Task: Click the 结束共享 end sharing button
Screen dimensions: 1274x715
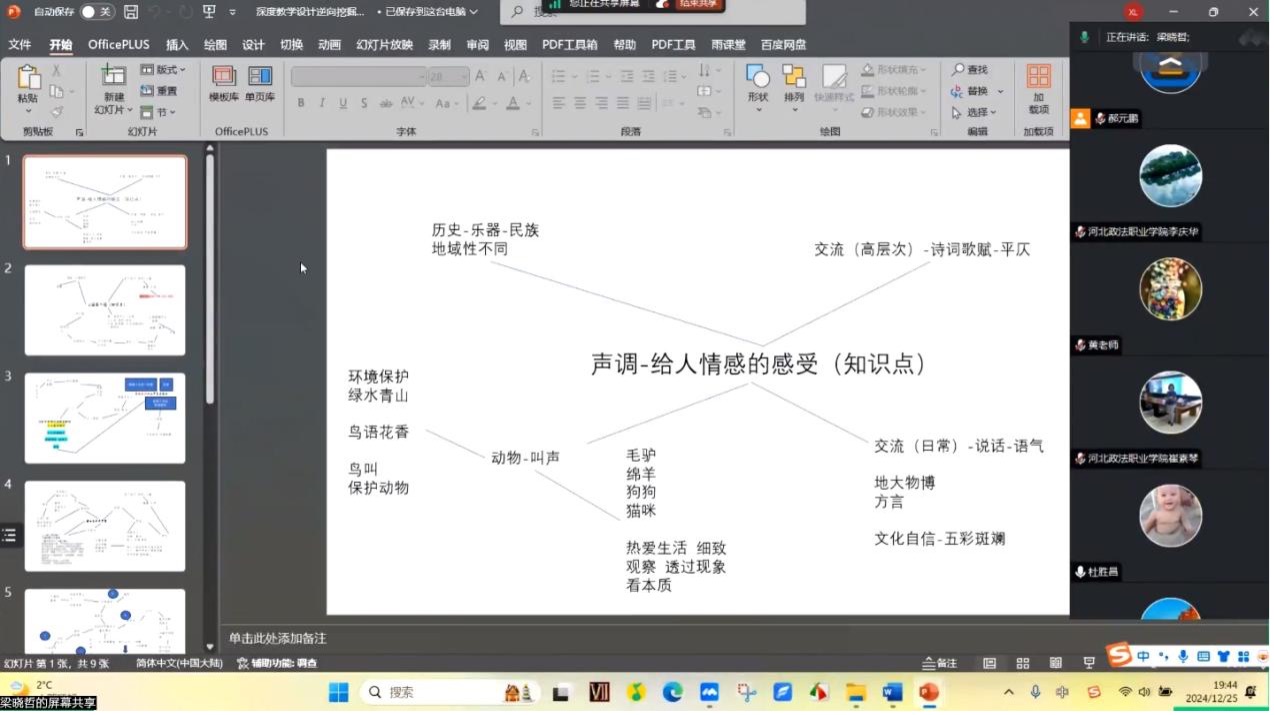Action: pos(689,4)
